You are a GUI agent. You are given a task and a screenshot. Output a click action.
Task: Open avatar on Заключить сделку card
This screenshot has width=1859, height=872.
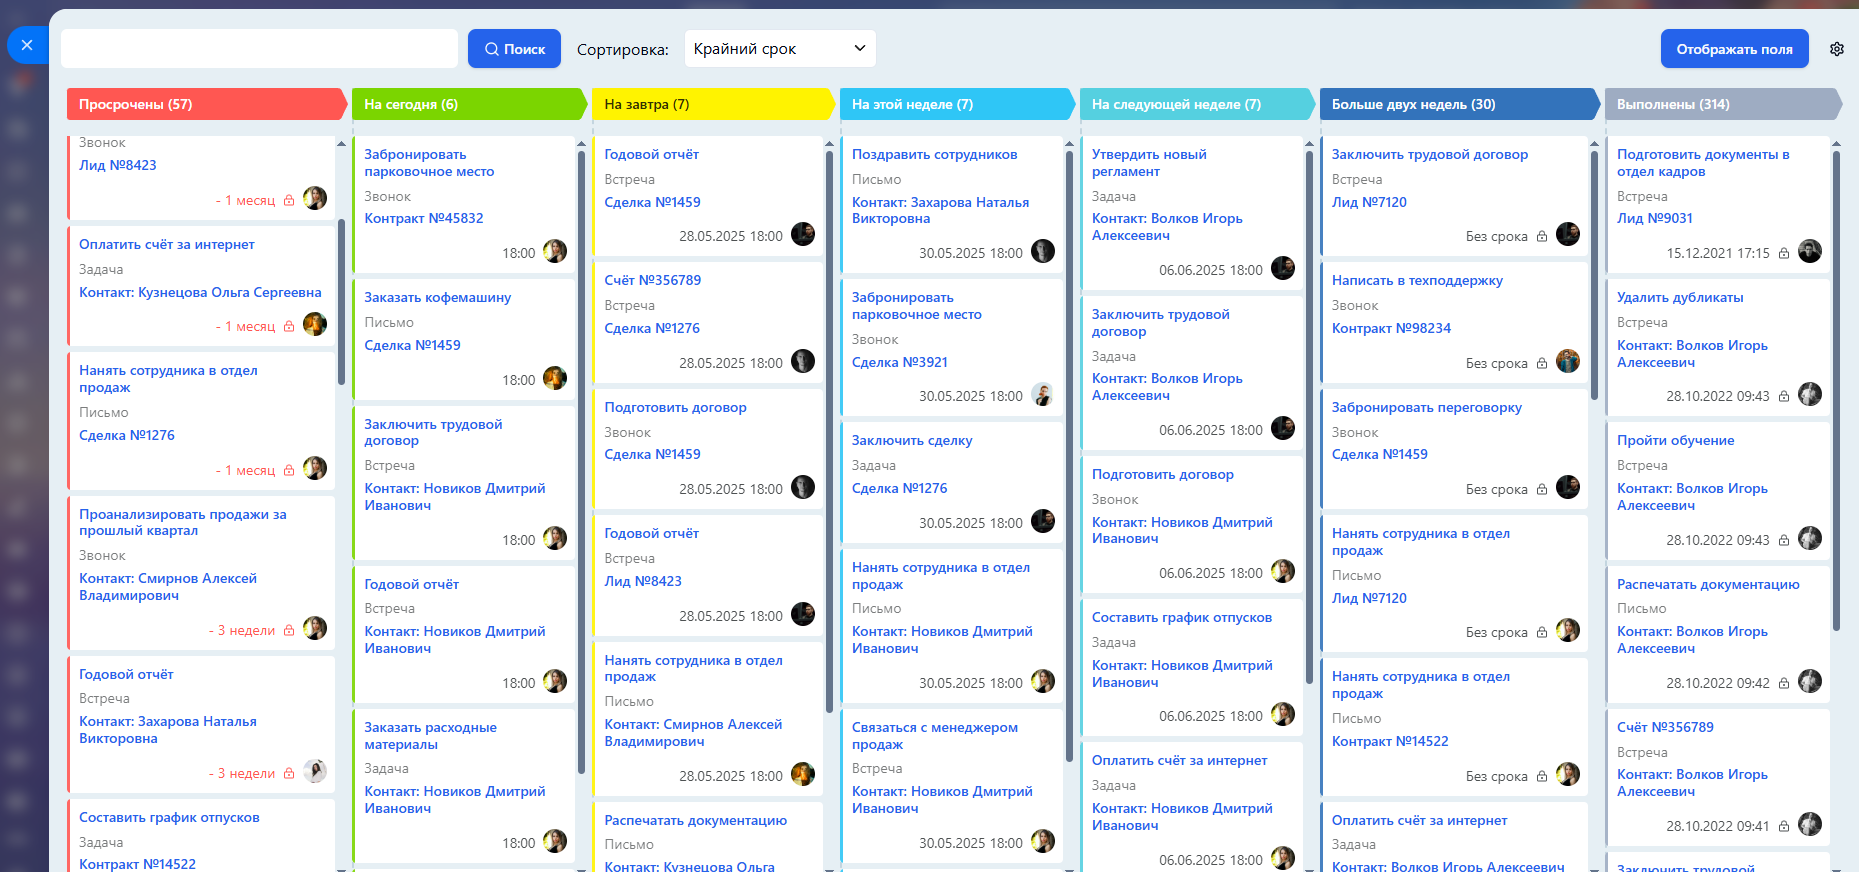pos(1043,521)
